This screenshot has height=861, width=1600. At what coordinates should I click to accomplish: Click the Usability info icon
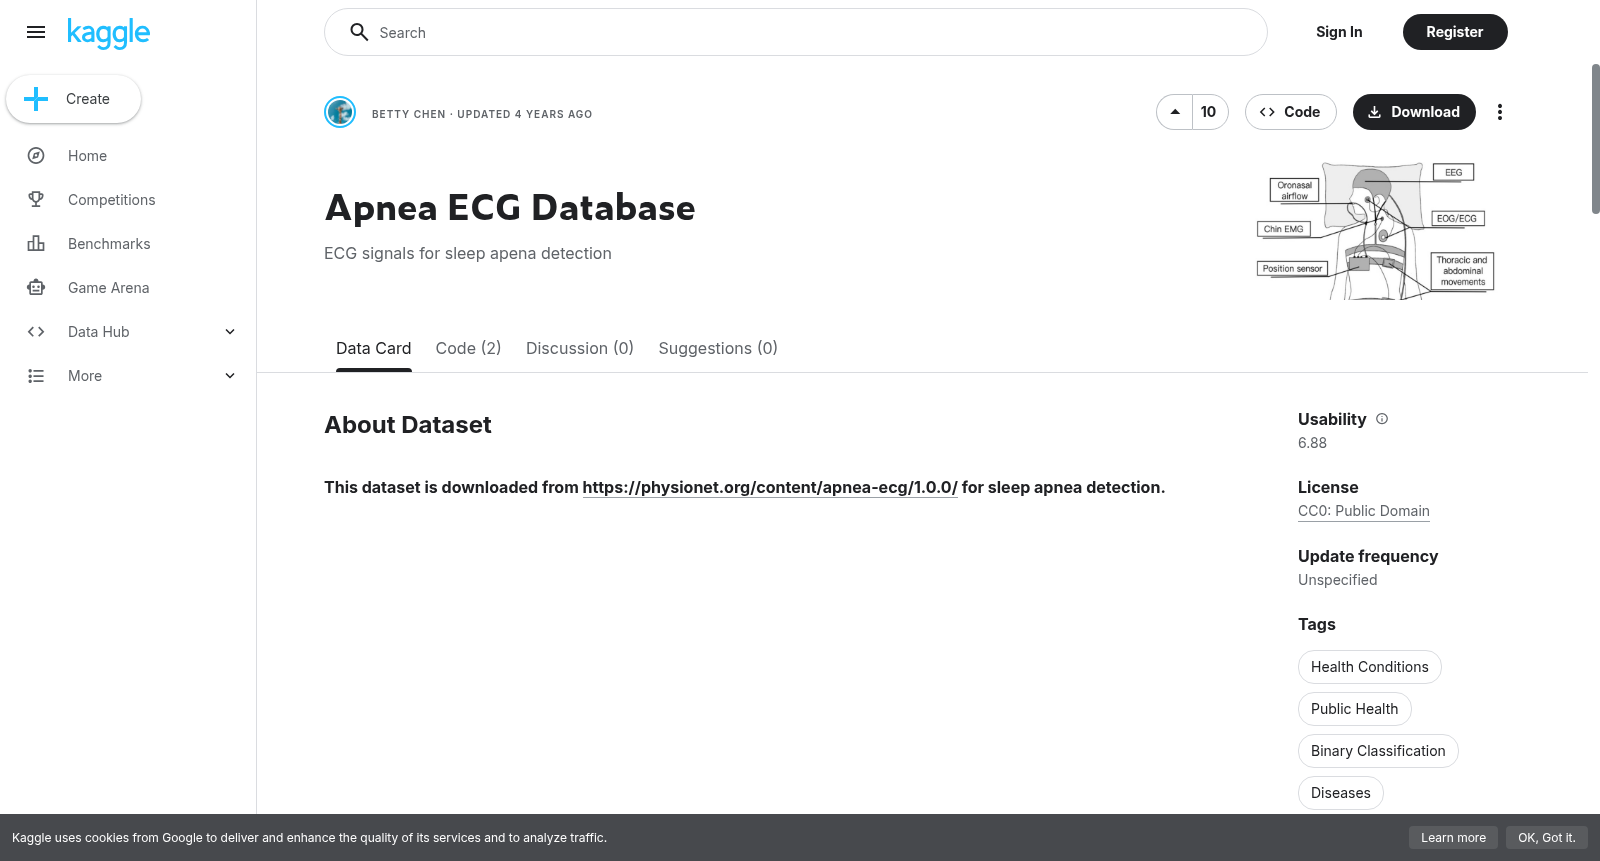1382,419
